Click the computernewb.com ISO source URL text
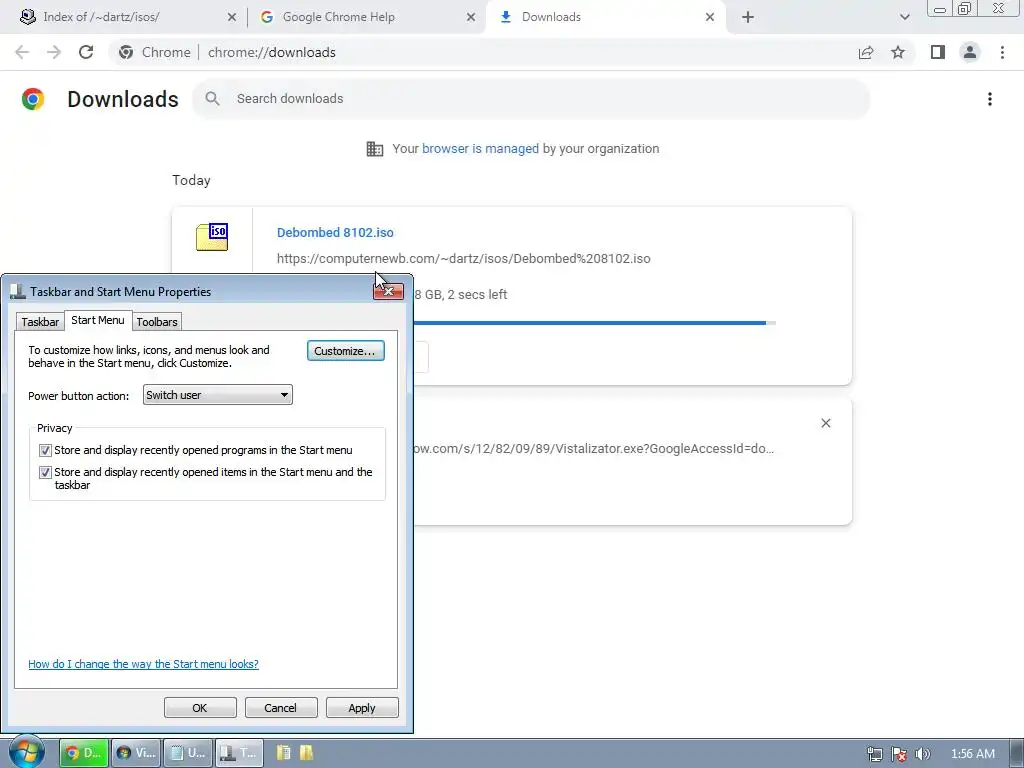 point(464,259)
